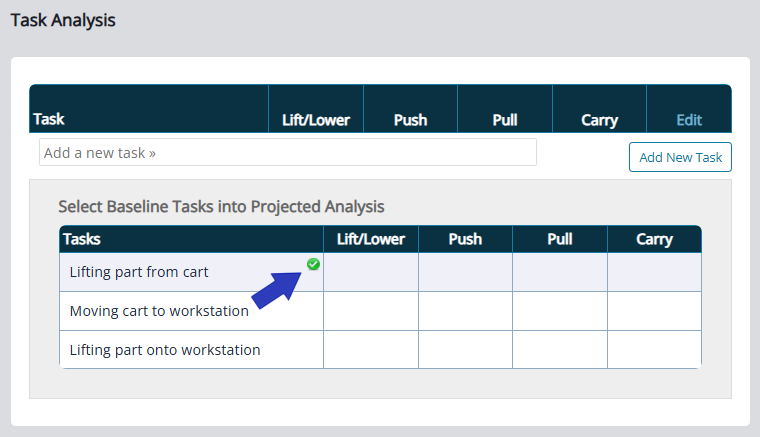
Task: Click Lift/Lower header in the top task table
Action: tap(315, 120)
